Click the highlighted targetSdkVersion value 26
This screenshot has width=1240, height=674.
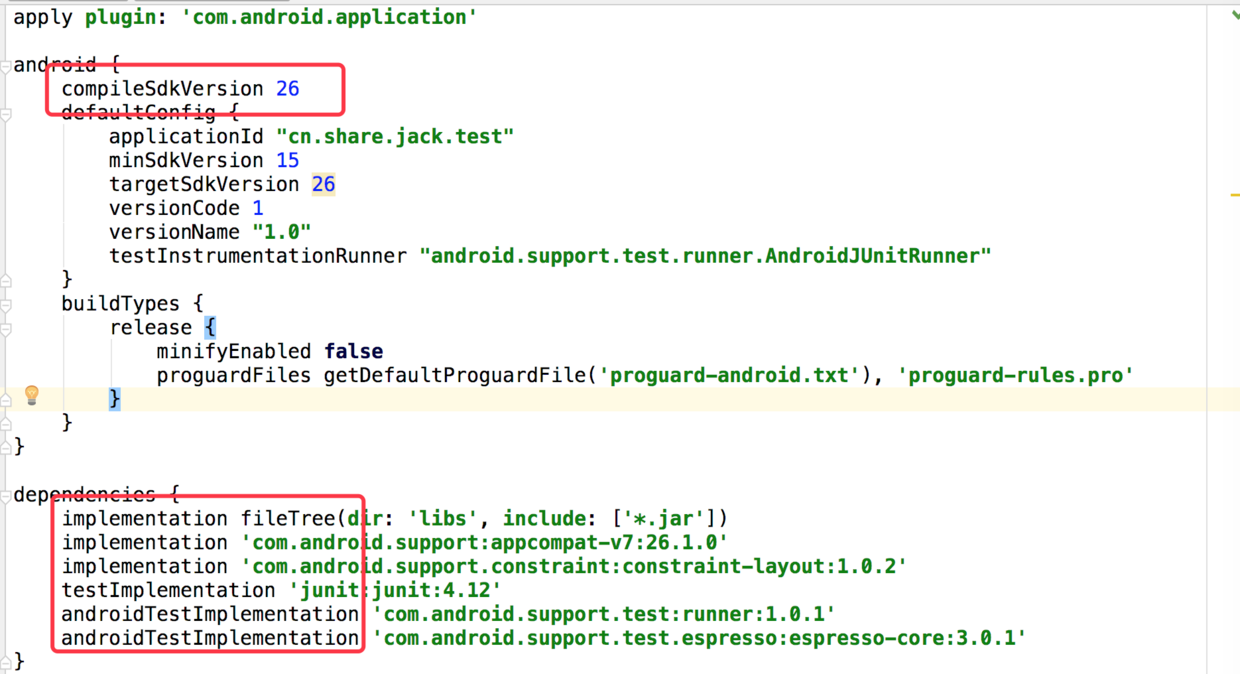pyautogui.click(x=323, y=184)
